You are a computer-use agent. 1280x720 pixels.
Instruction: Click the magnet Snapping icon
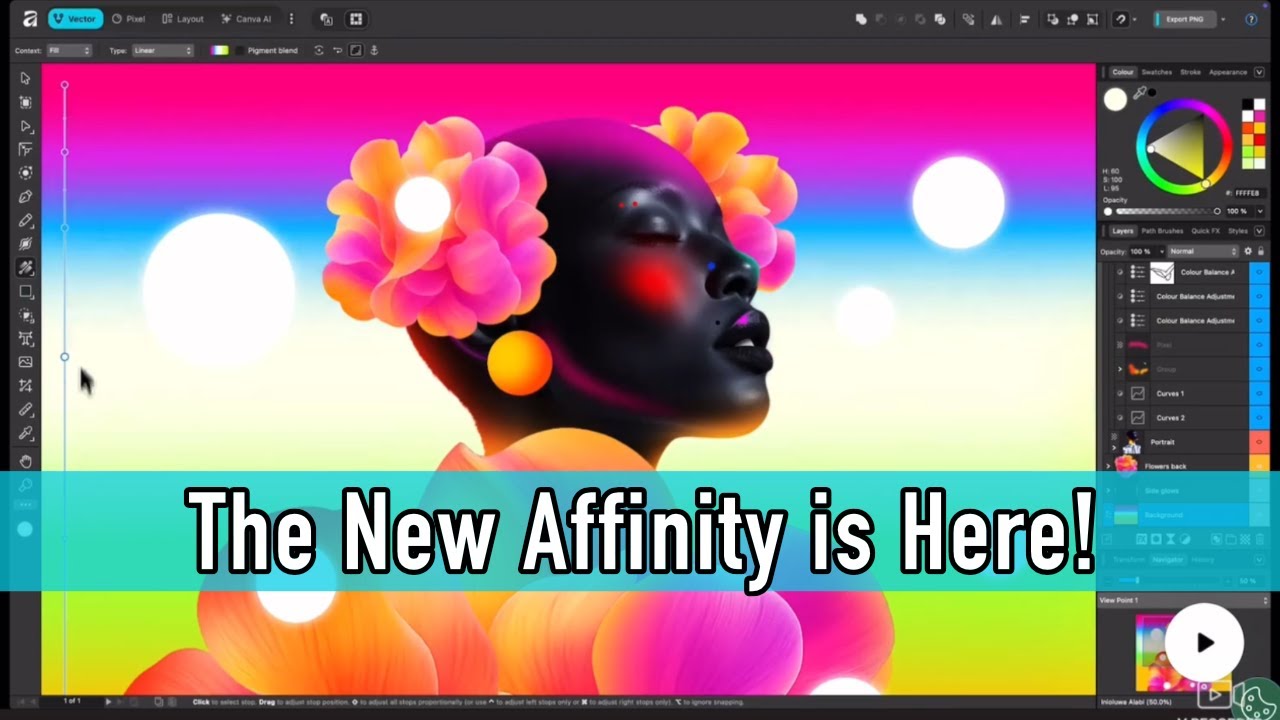pos(1121,19)
